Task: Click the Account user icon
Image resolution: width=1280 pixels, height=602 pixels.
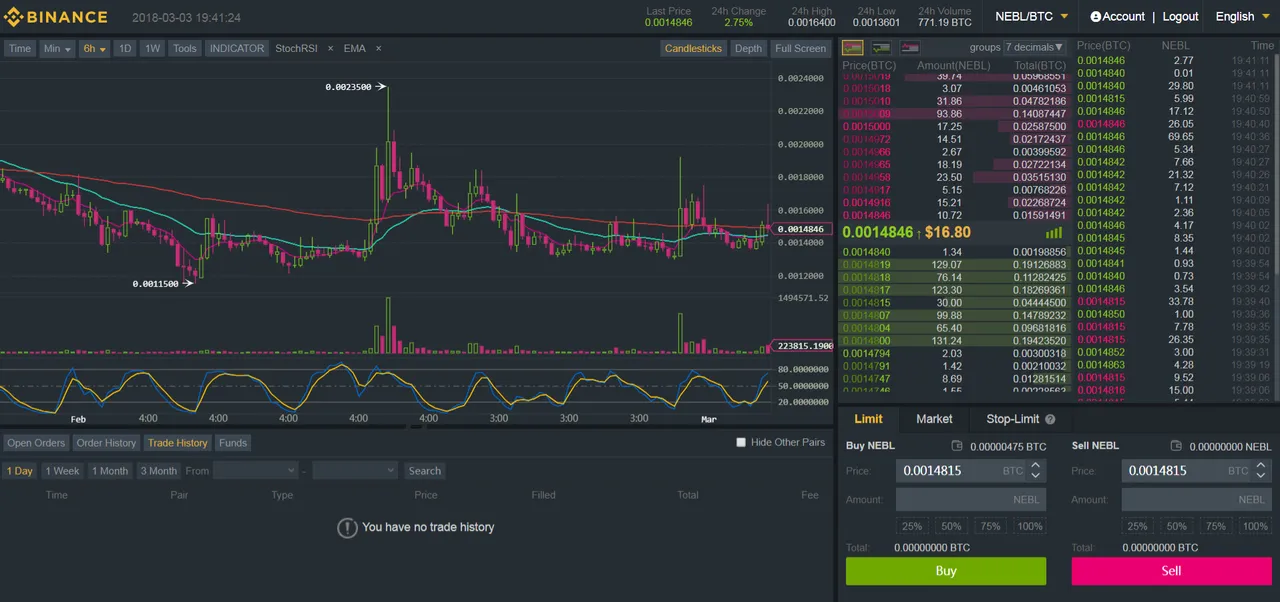Action: (x=1095, y=17)
